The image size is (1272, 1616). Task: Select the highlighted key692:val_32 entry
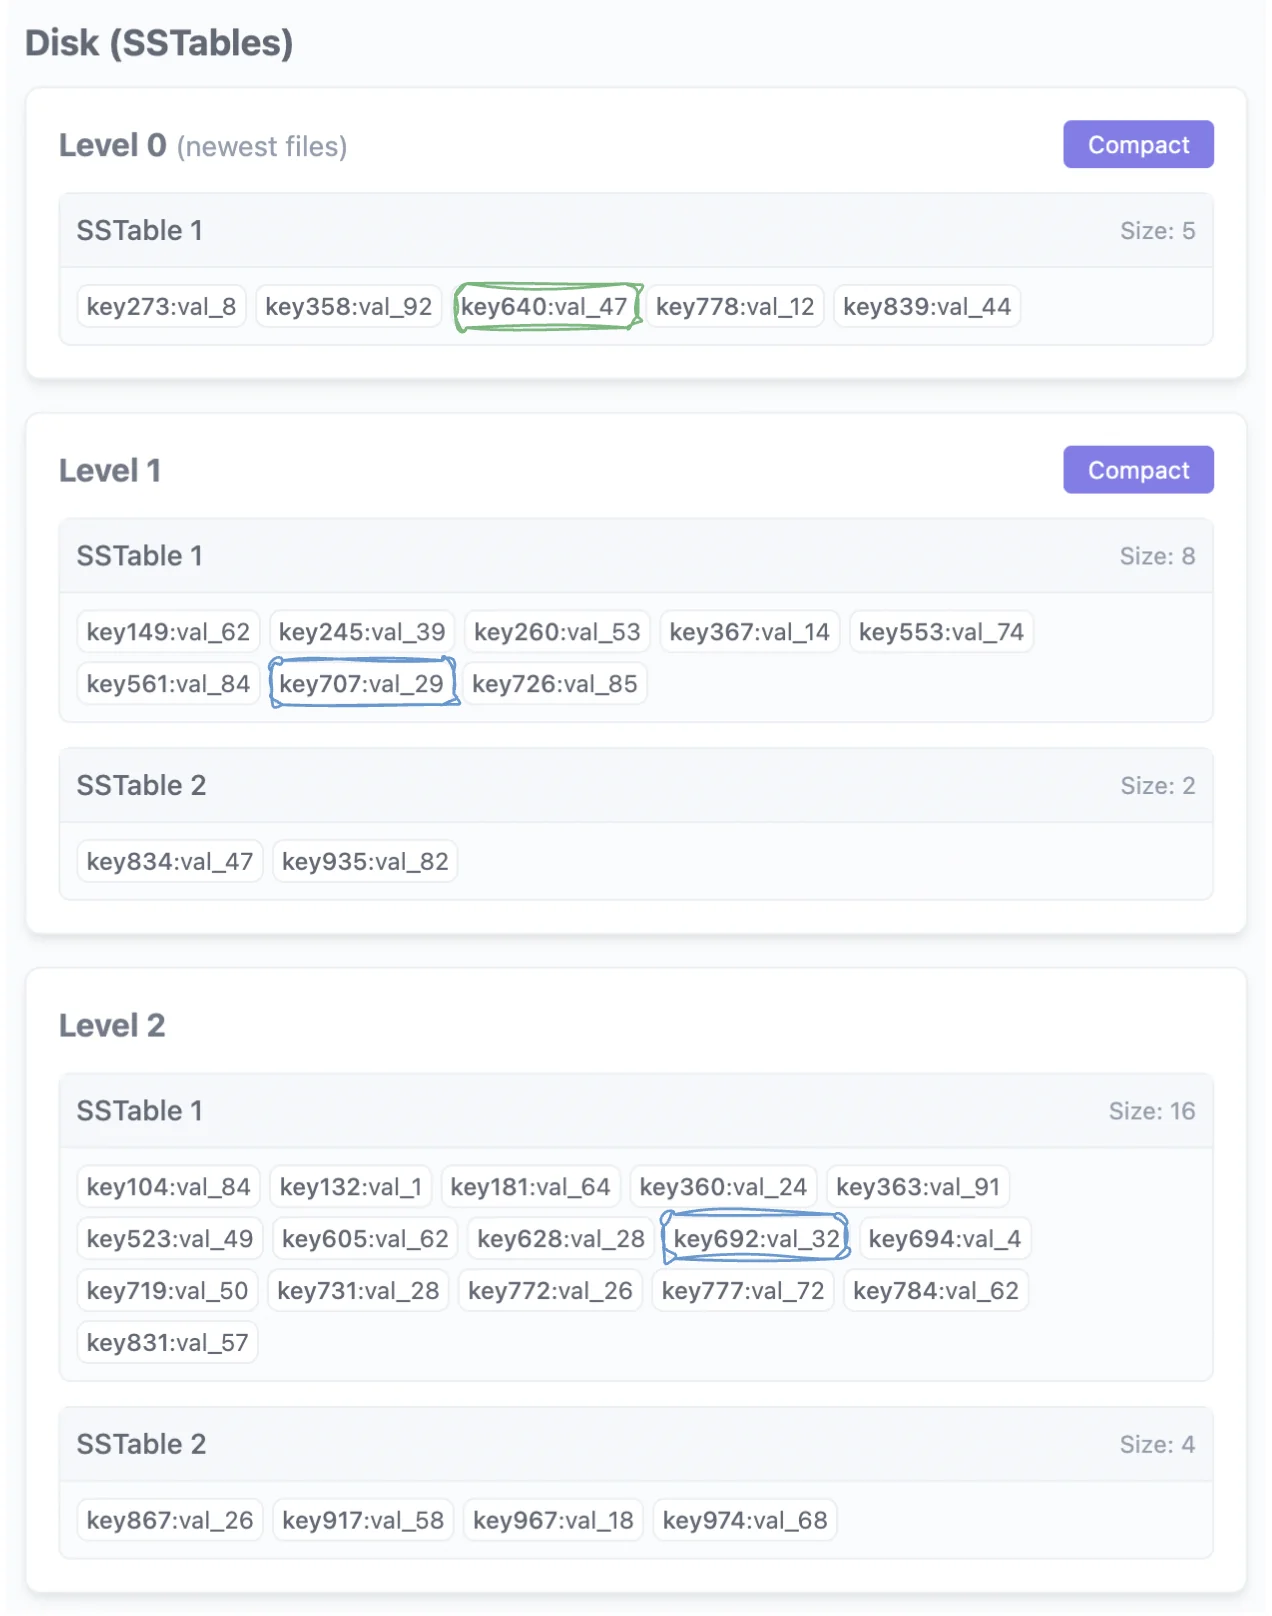point(755,1239)
